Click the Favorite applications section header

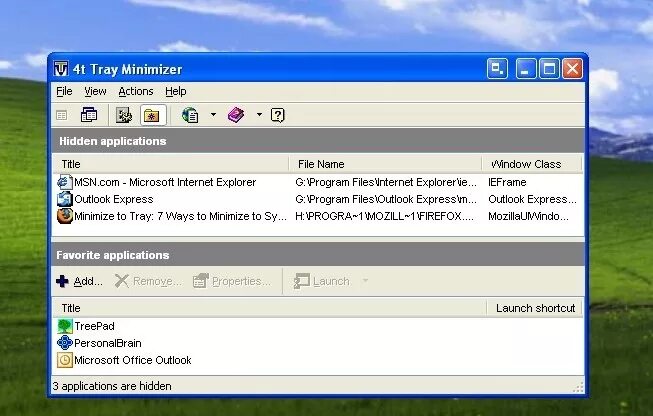318,255
